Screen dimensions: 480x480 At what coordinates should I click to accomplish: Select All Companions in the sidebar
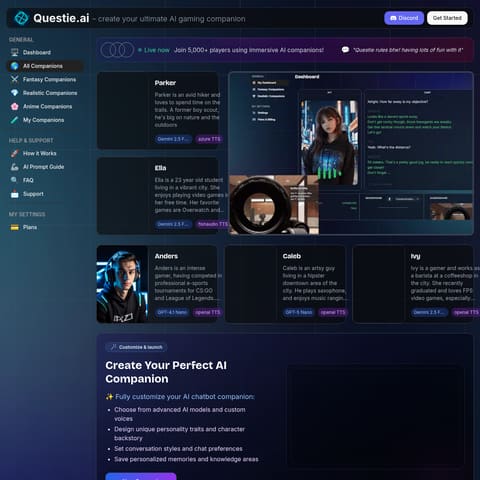45,66
